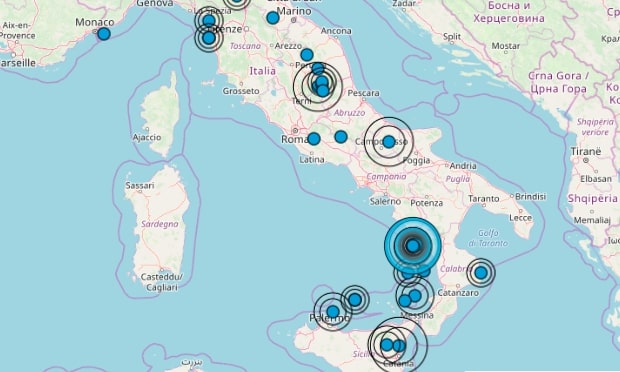This screenshot has width=620, height=372.
Task: Click the map marker nearest Perugia
Action: pyautogui.click(x=318, y=69)
